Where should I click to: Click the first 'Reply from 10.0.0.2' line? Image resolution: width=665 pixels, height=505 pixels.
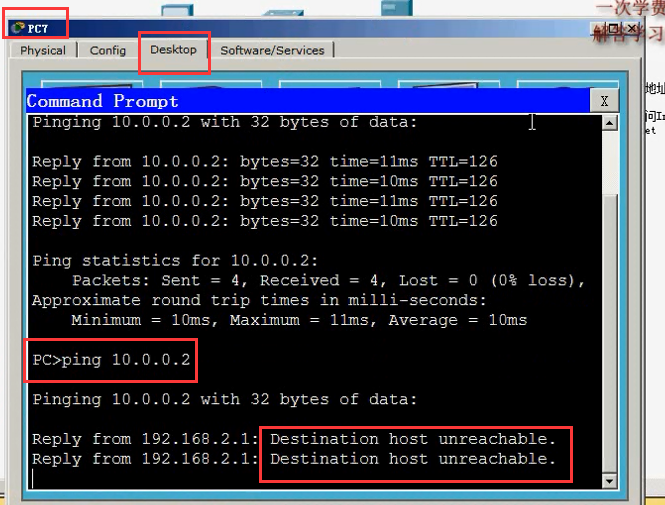coord(265,162)
